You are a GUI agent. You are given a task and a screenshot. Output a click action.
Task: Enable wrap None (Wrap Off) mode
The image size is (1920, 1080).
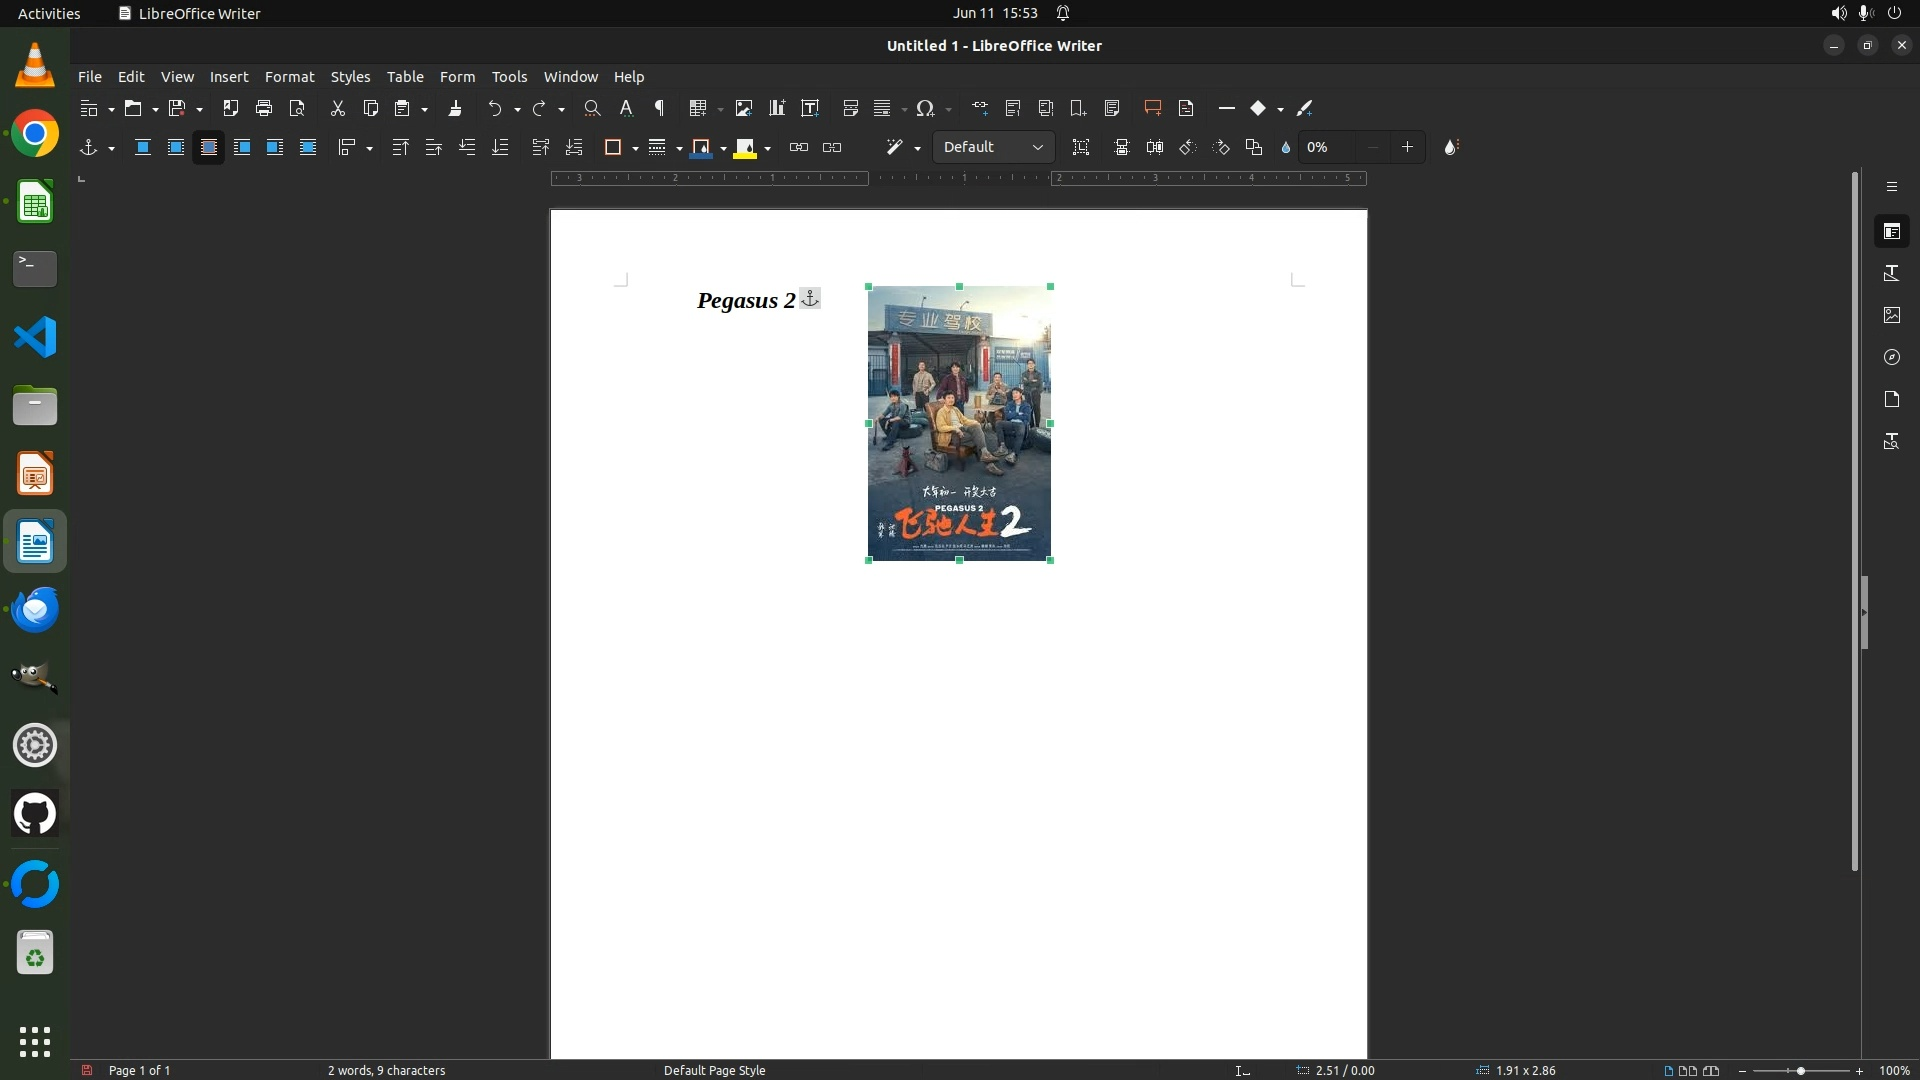[142, 148]
